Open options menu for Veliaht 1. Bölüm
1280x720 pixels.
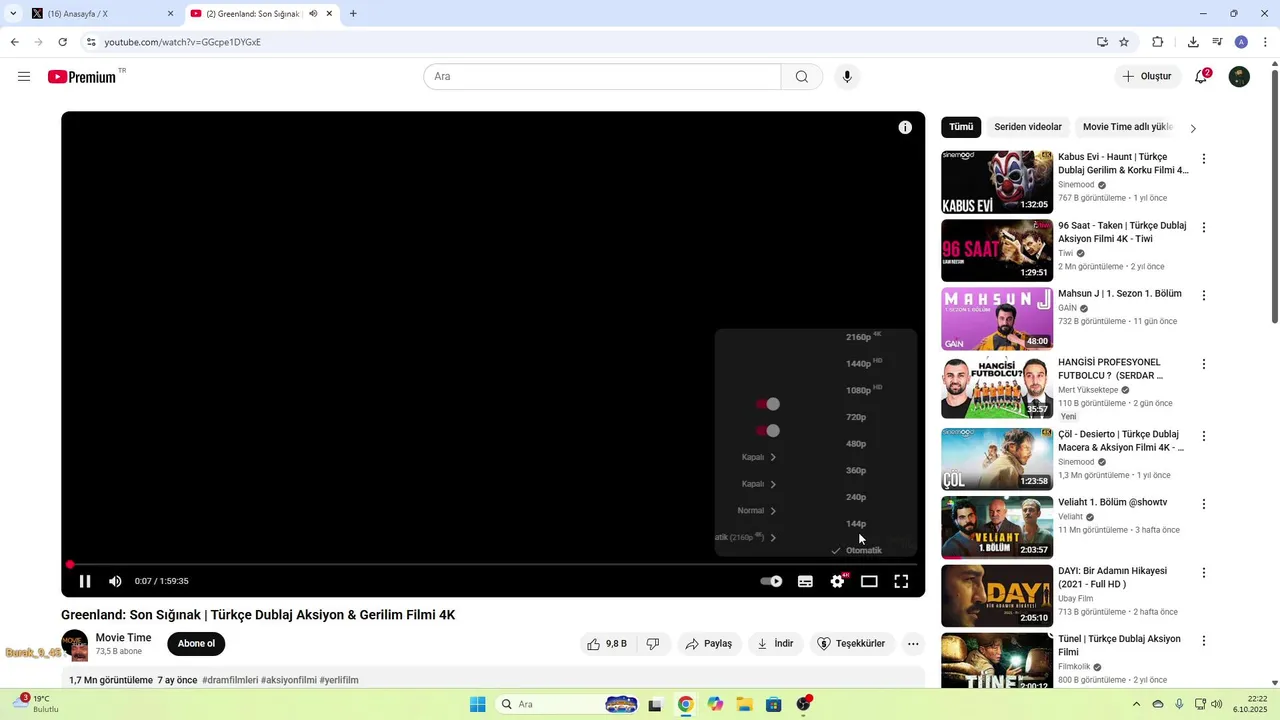[1204, 504]
